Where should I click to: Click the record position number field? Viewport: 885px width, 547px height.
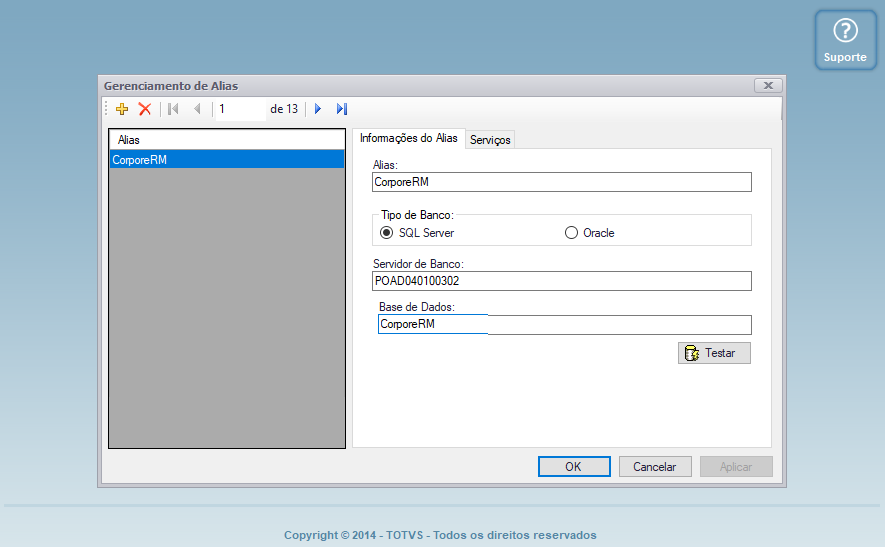pos(241,109)
